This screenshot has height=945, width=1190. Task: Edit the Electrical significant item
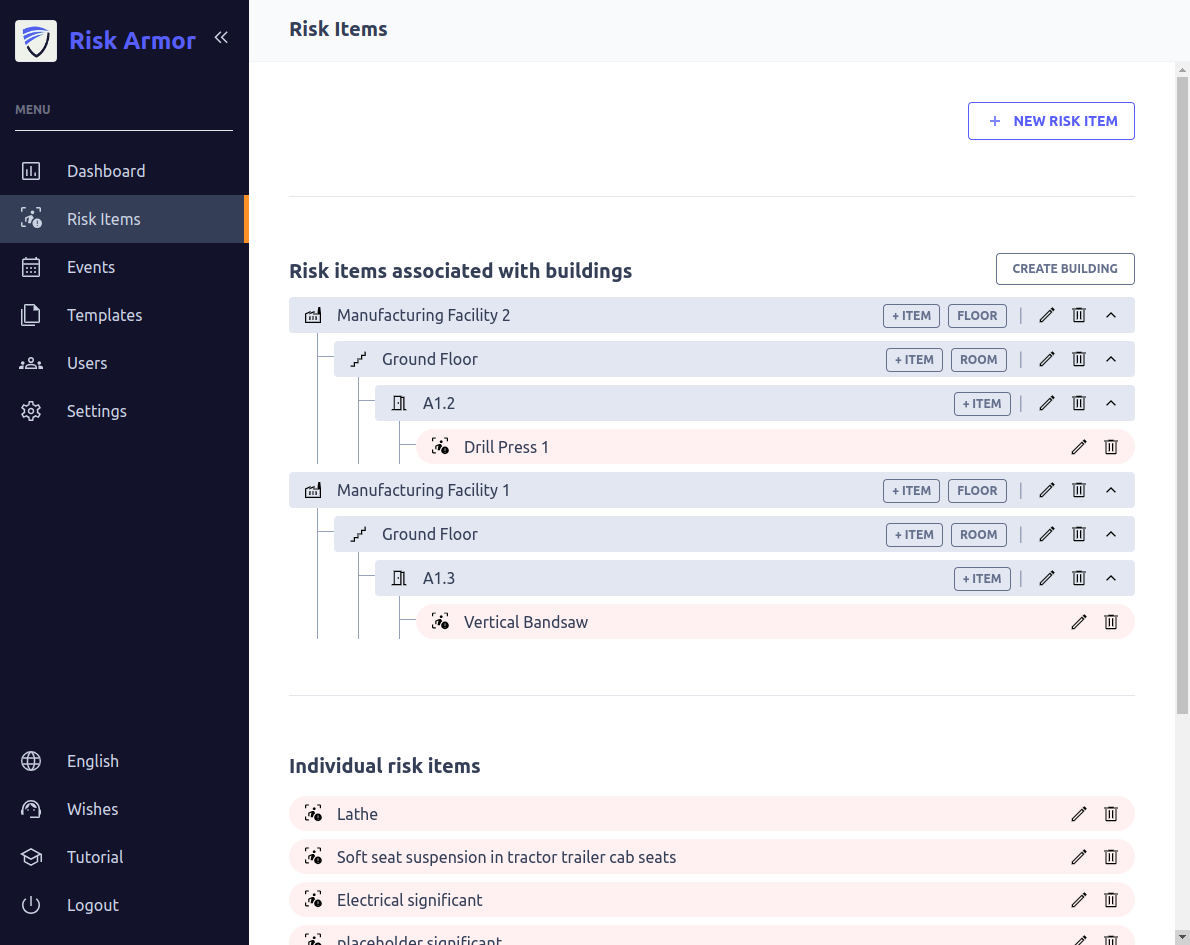[x=1078, y=900]
